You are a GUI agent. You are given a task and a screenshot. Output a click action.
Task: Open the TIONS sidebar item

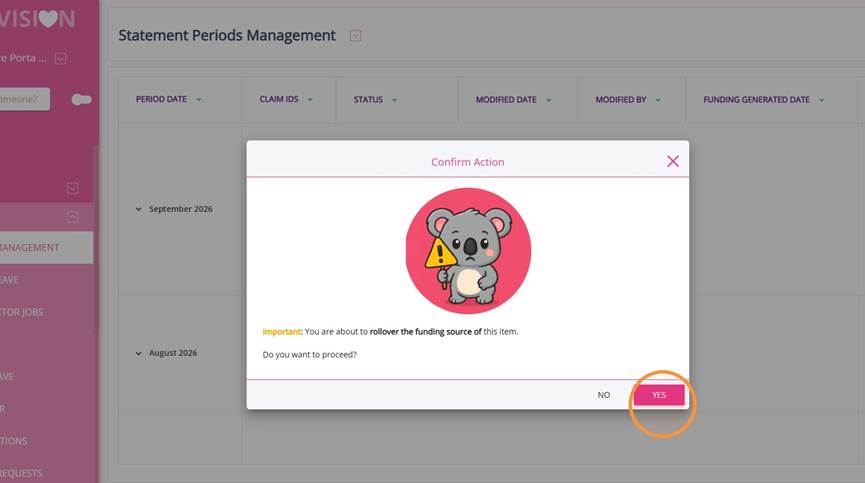coord(14,441)
